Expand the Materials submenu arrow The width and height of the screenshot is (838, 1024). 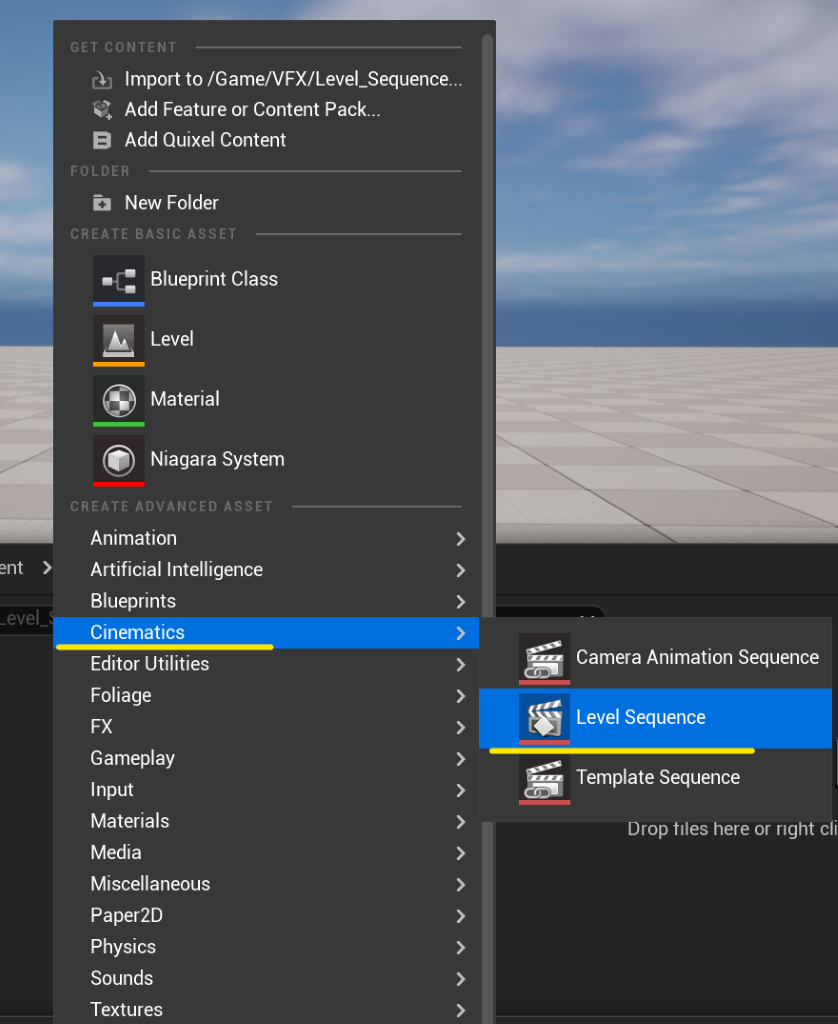pyautogui.click(x=460, y=822)
